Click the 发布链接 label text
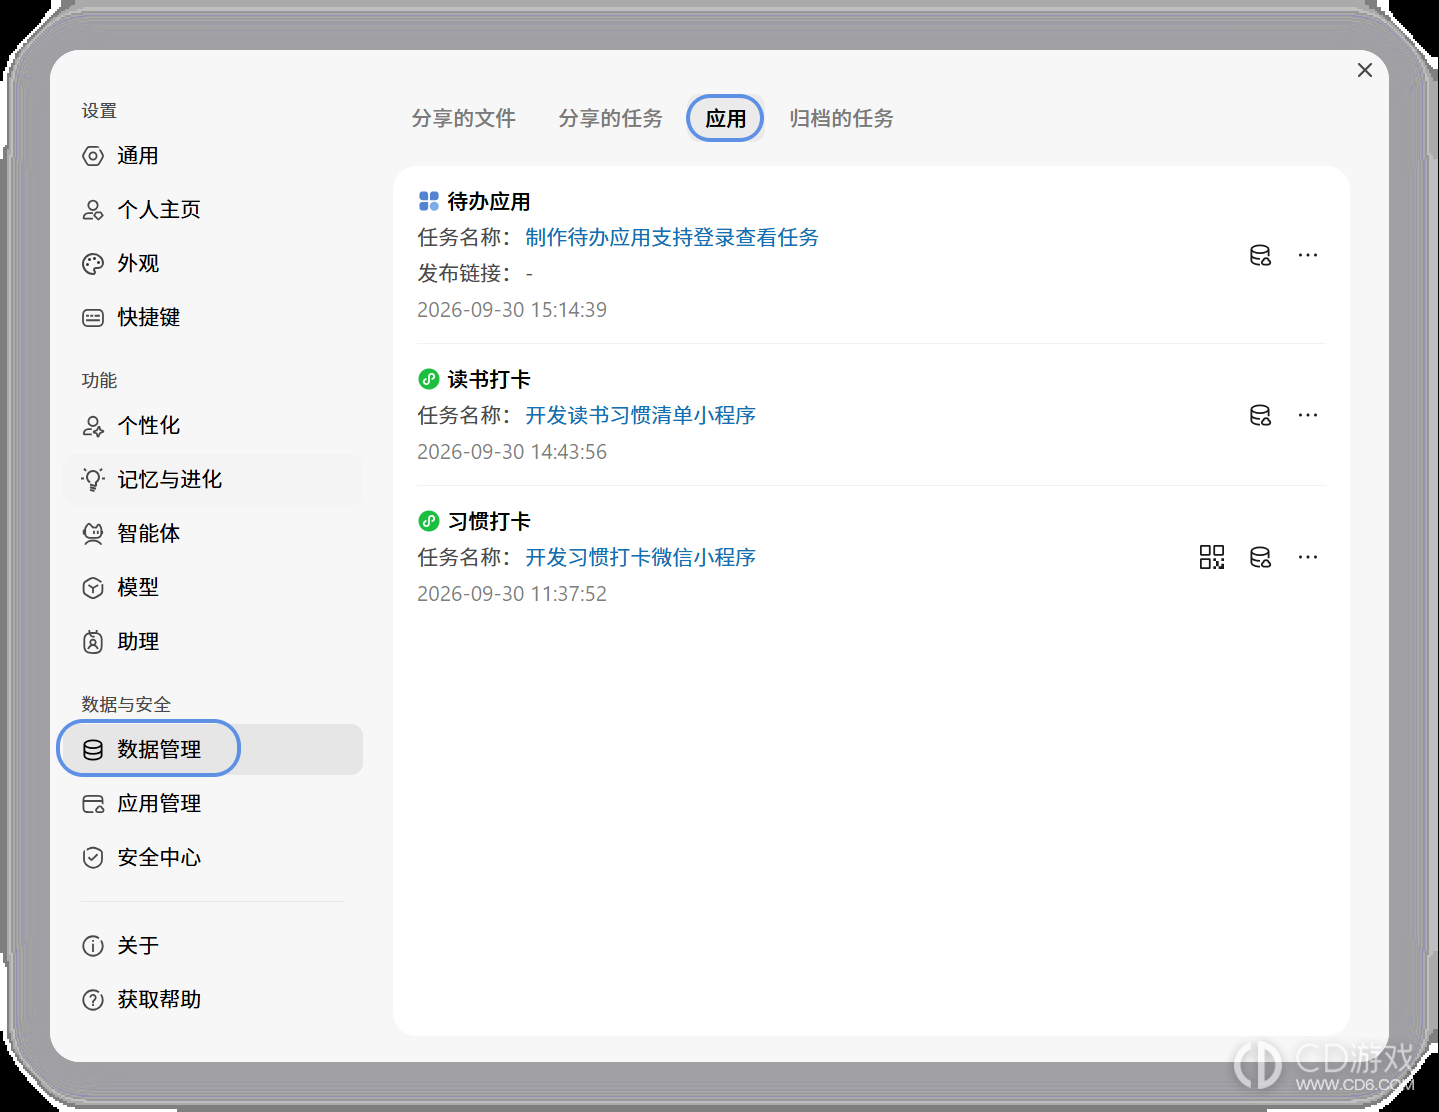Viewport: 1439px width, 1112px height. [464, 274]
